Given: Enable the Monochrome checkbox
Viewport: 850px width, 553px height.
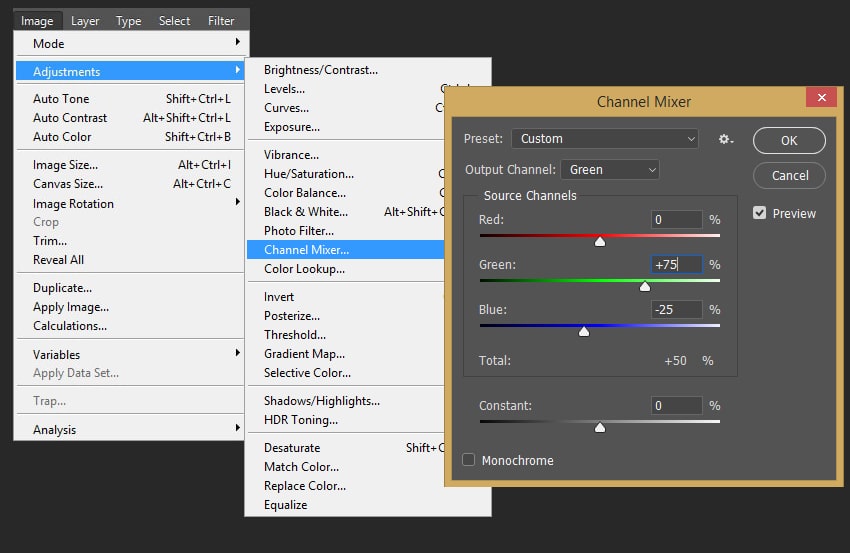Looking at the screenshot, I should coord(469,460).
